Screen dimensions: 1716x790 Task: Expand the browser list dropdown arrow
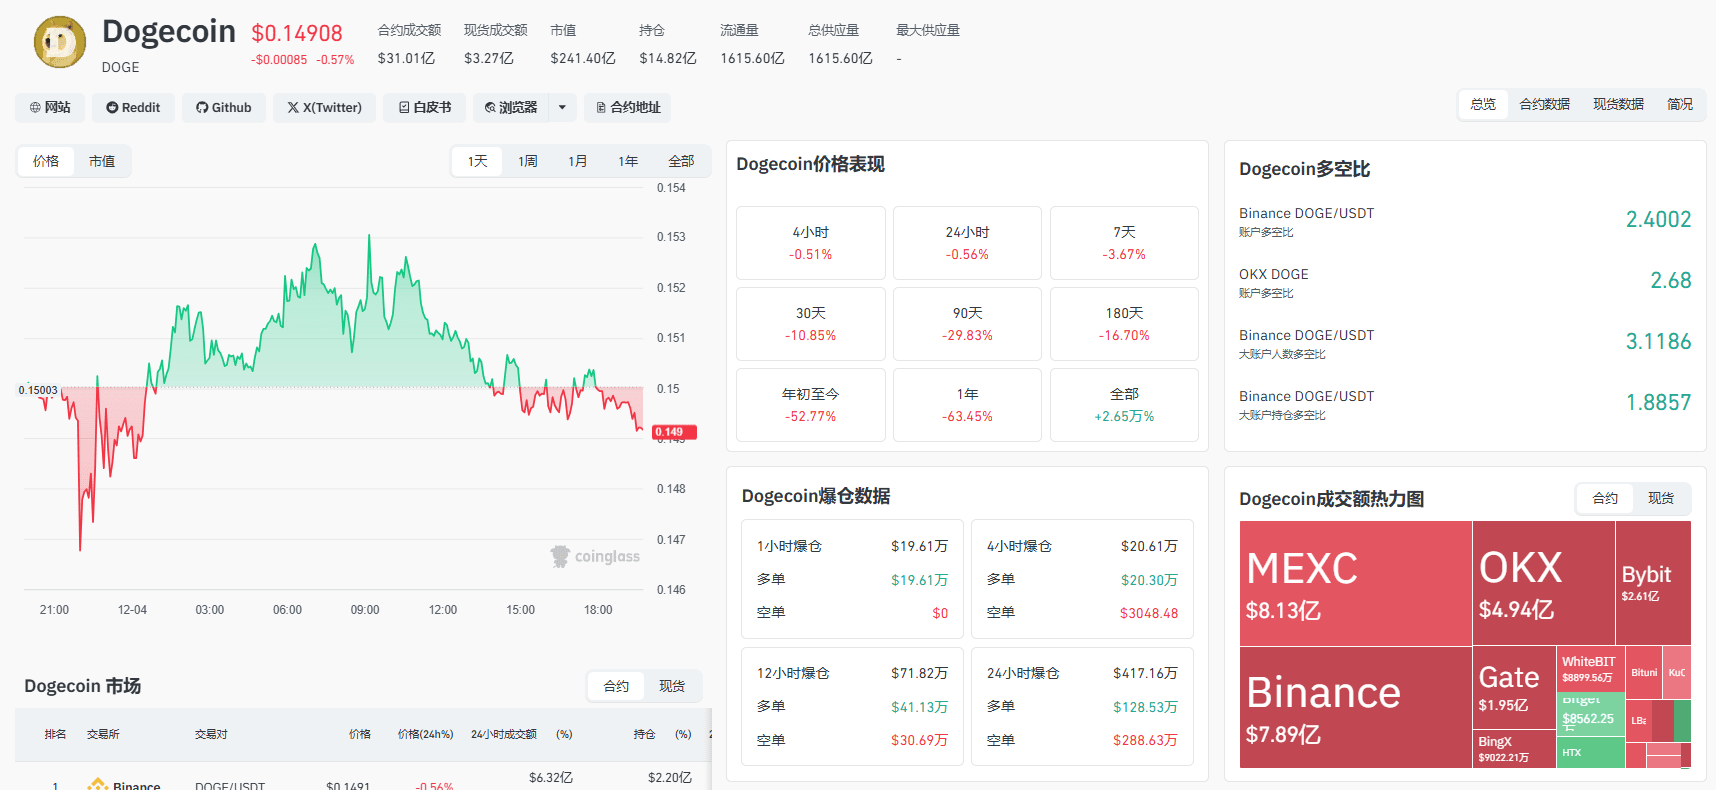pyautogui.click(x=562, y=107)
